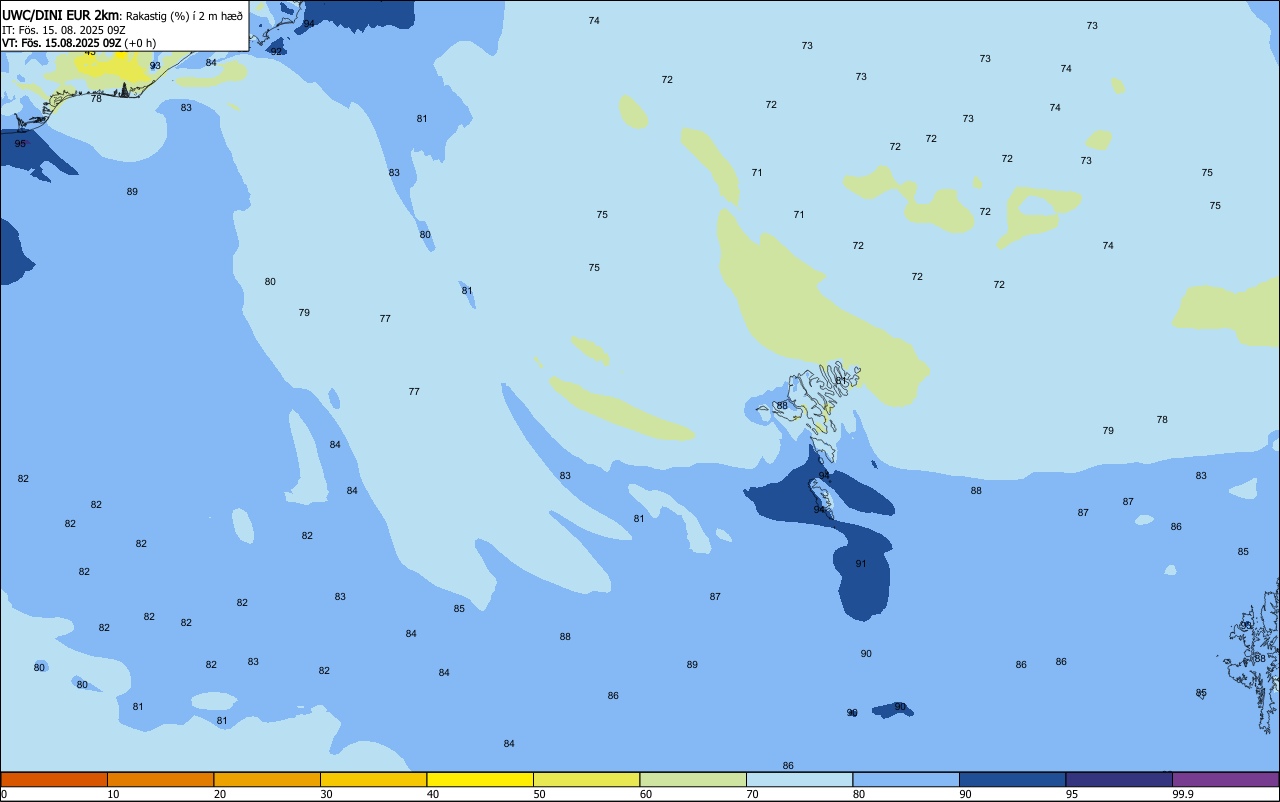This screenshot has width=1280, height=802.
Task: Select the '40' tick label on the color scale
Action: (433, 794)
